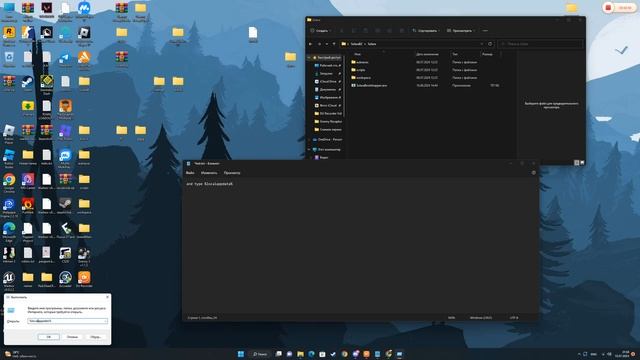Open the Windows Start menu
640x360 pixels.
241,354
